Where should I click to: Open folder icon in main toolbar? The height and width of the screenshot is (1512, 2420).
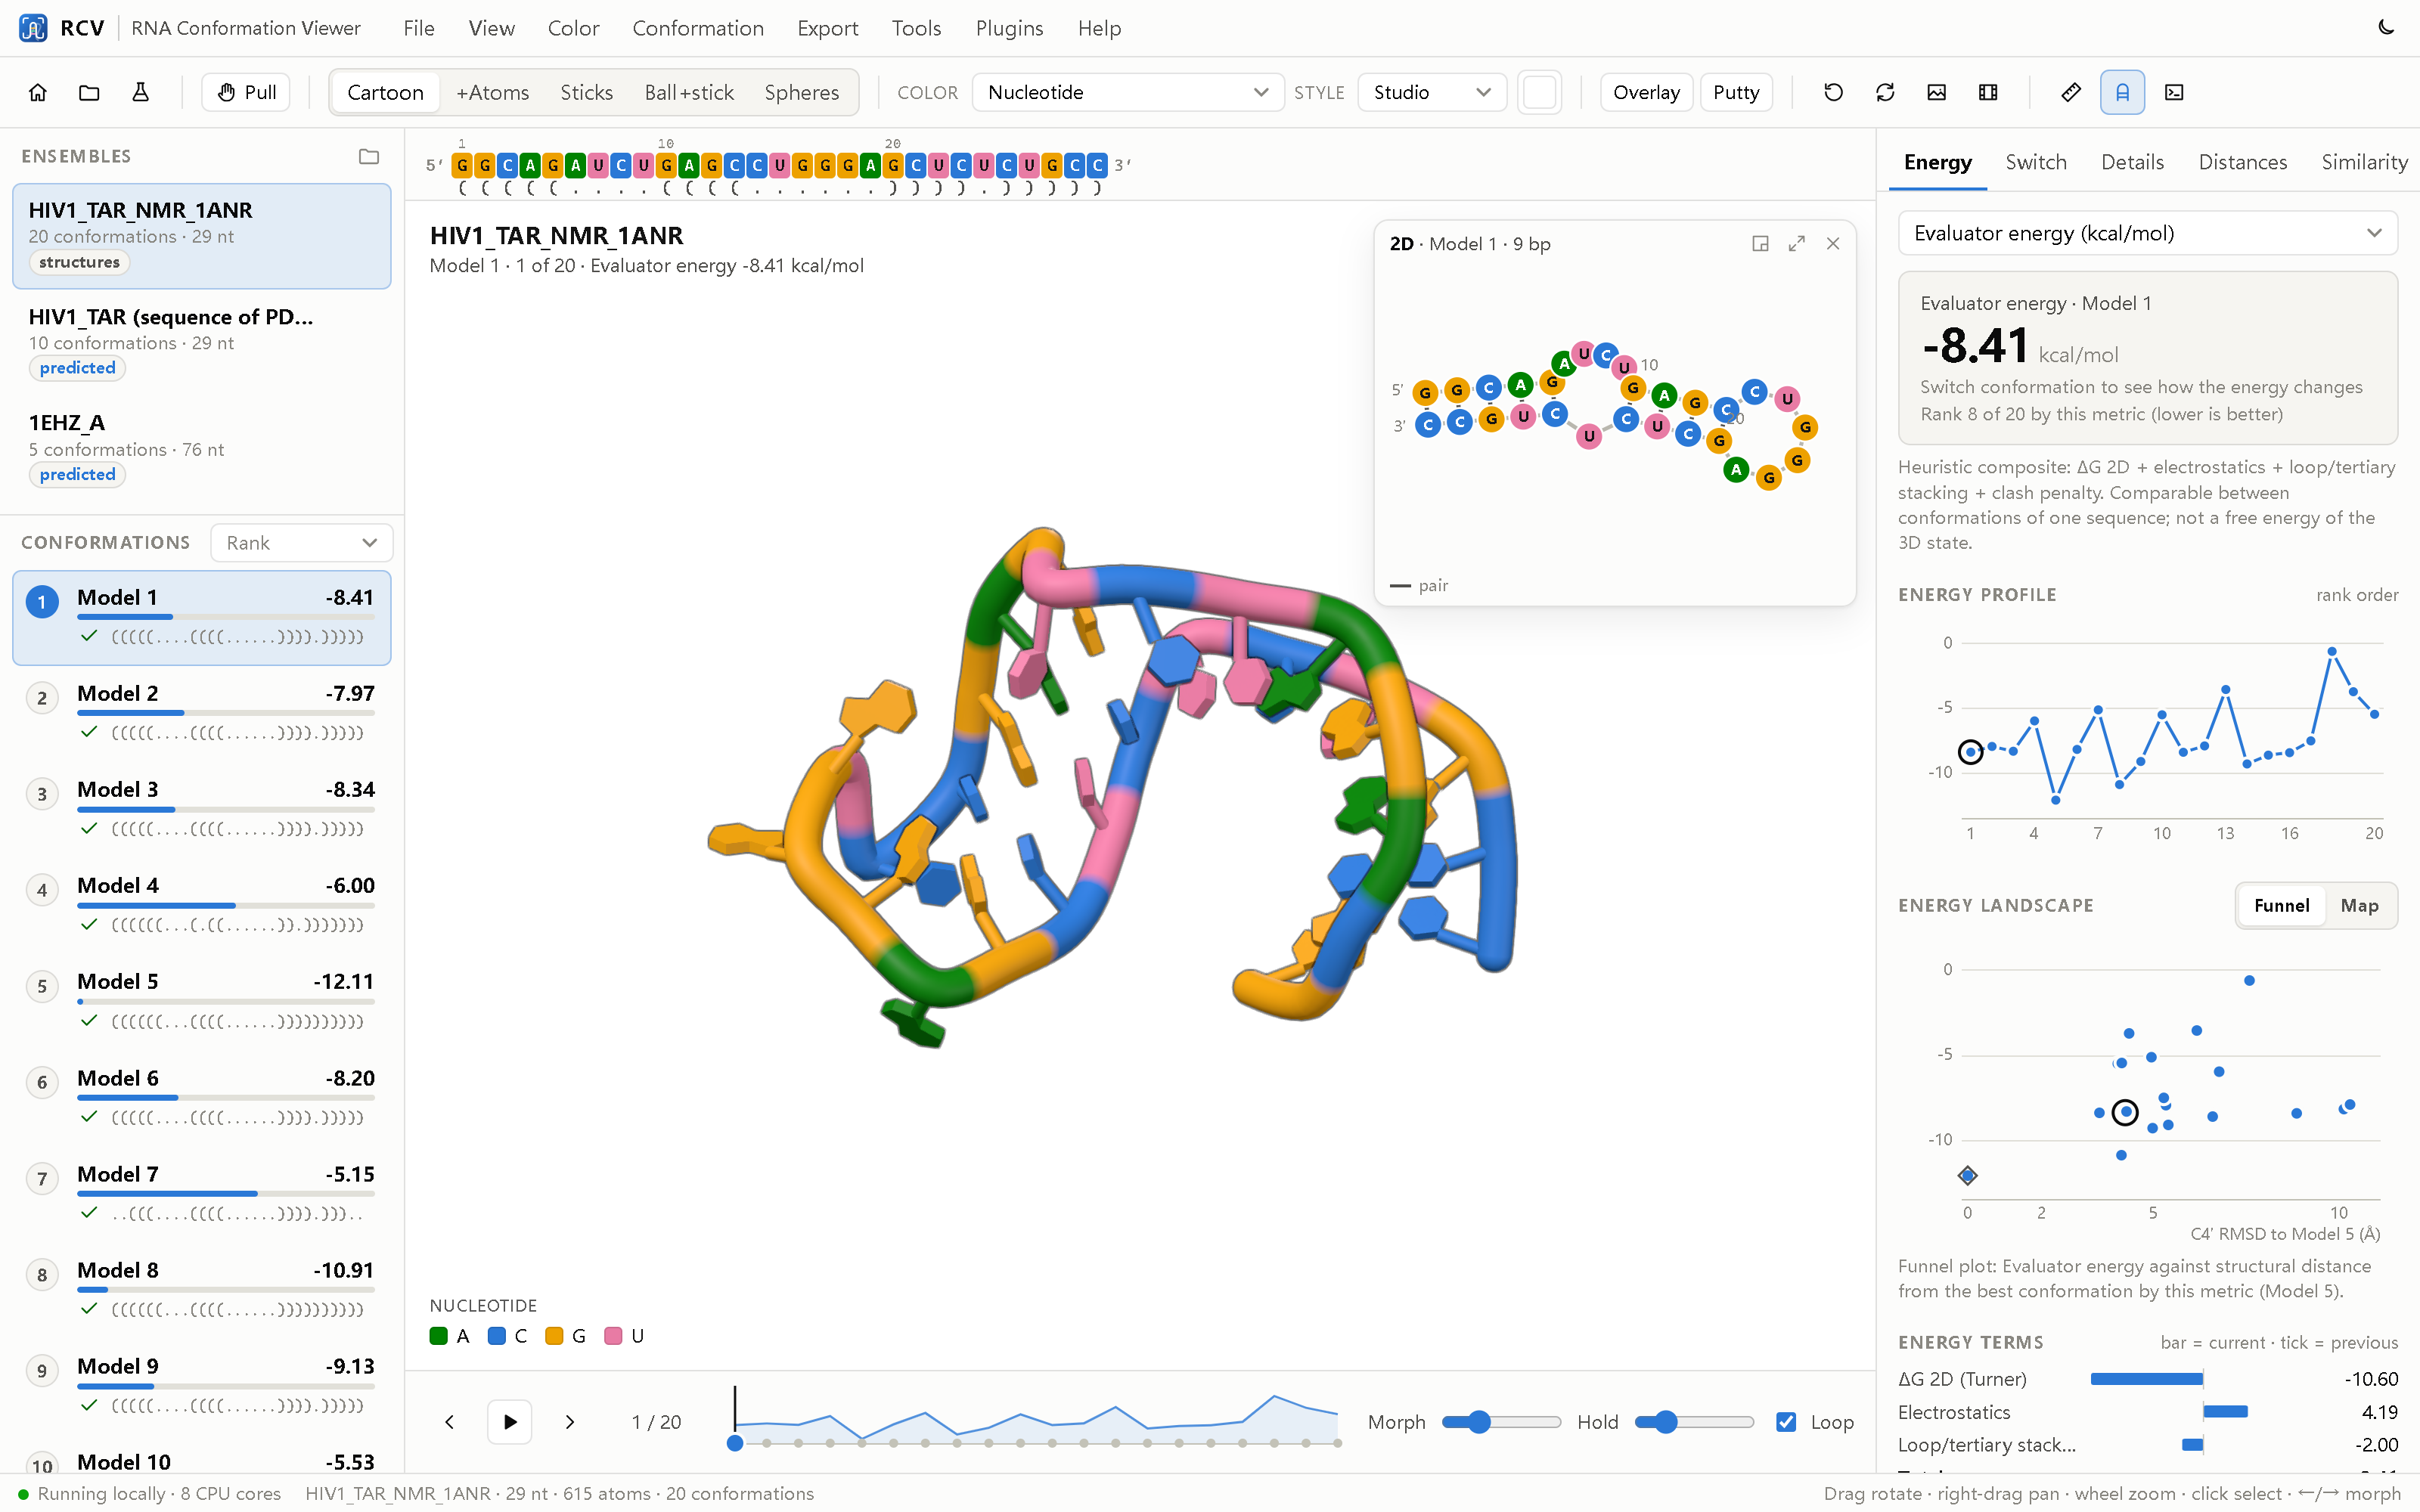[89, 92]
